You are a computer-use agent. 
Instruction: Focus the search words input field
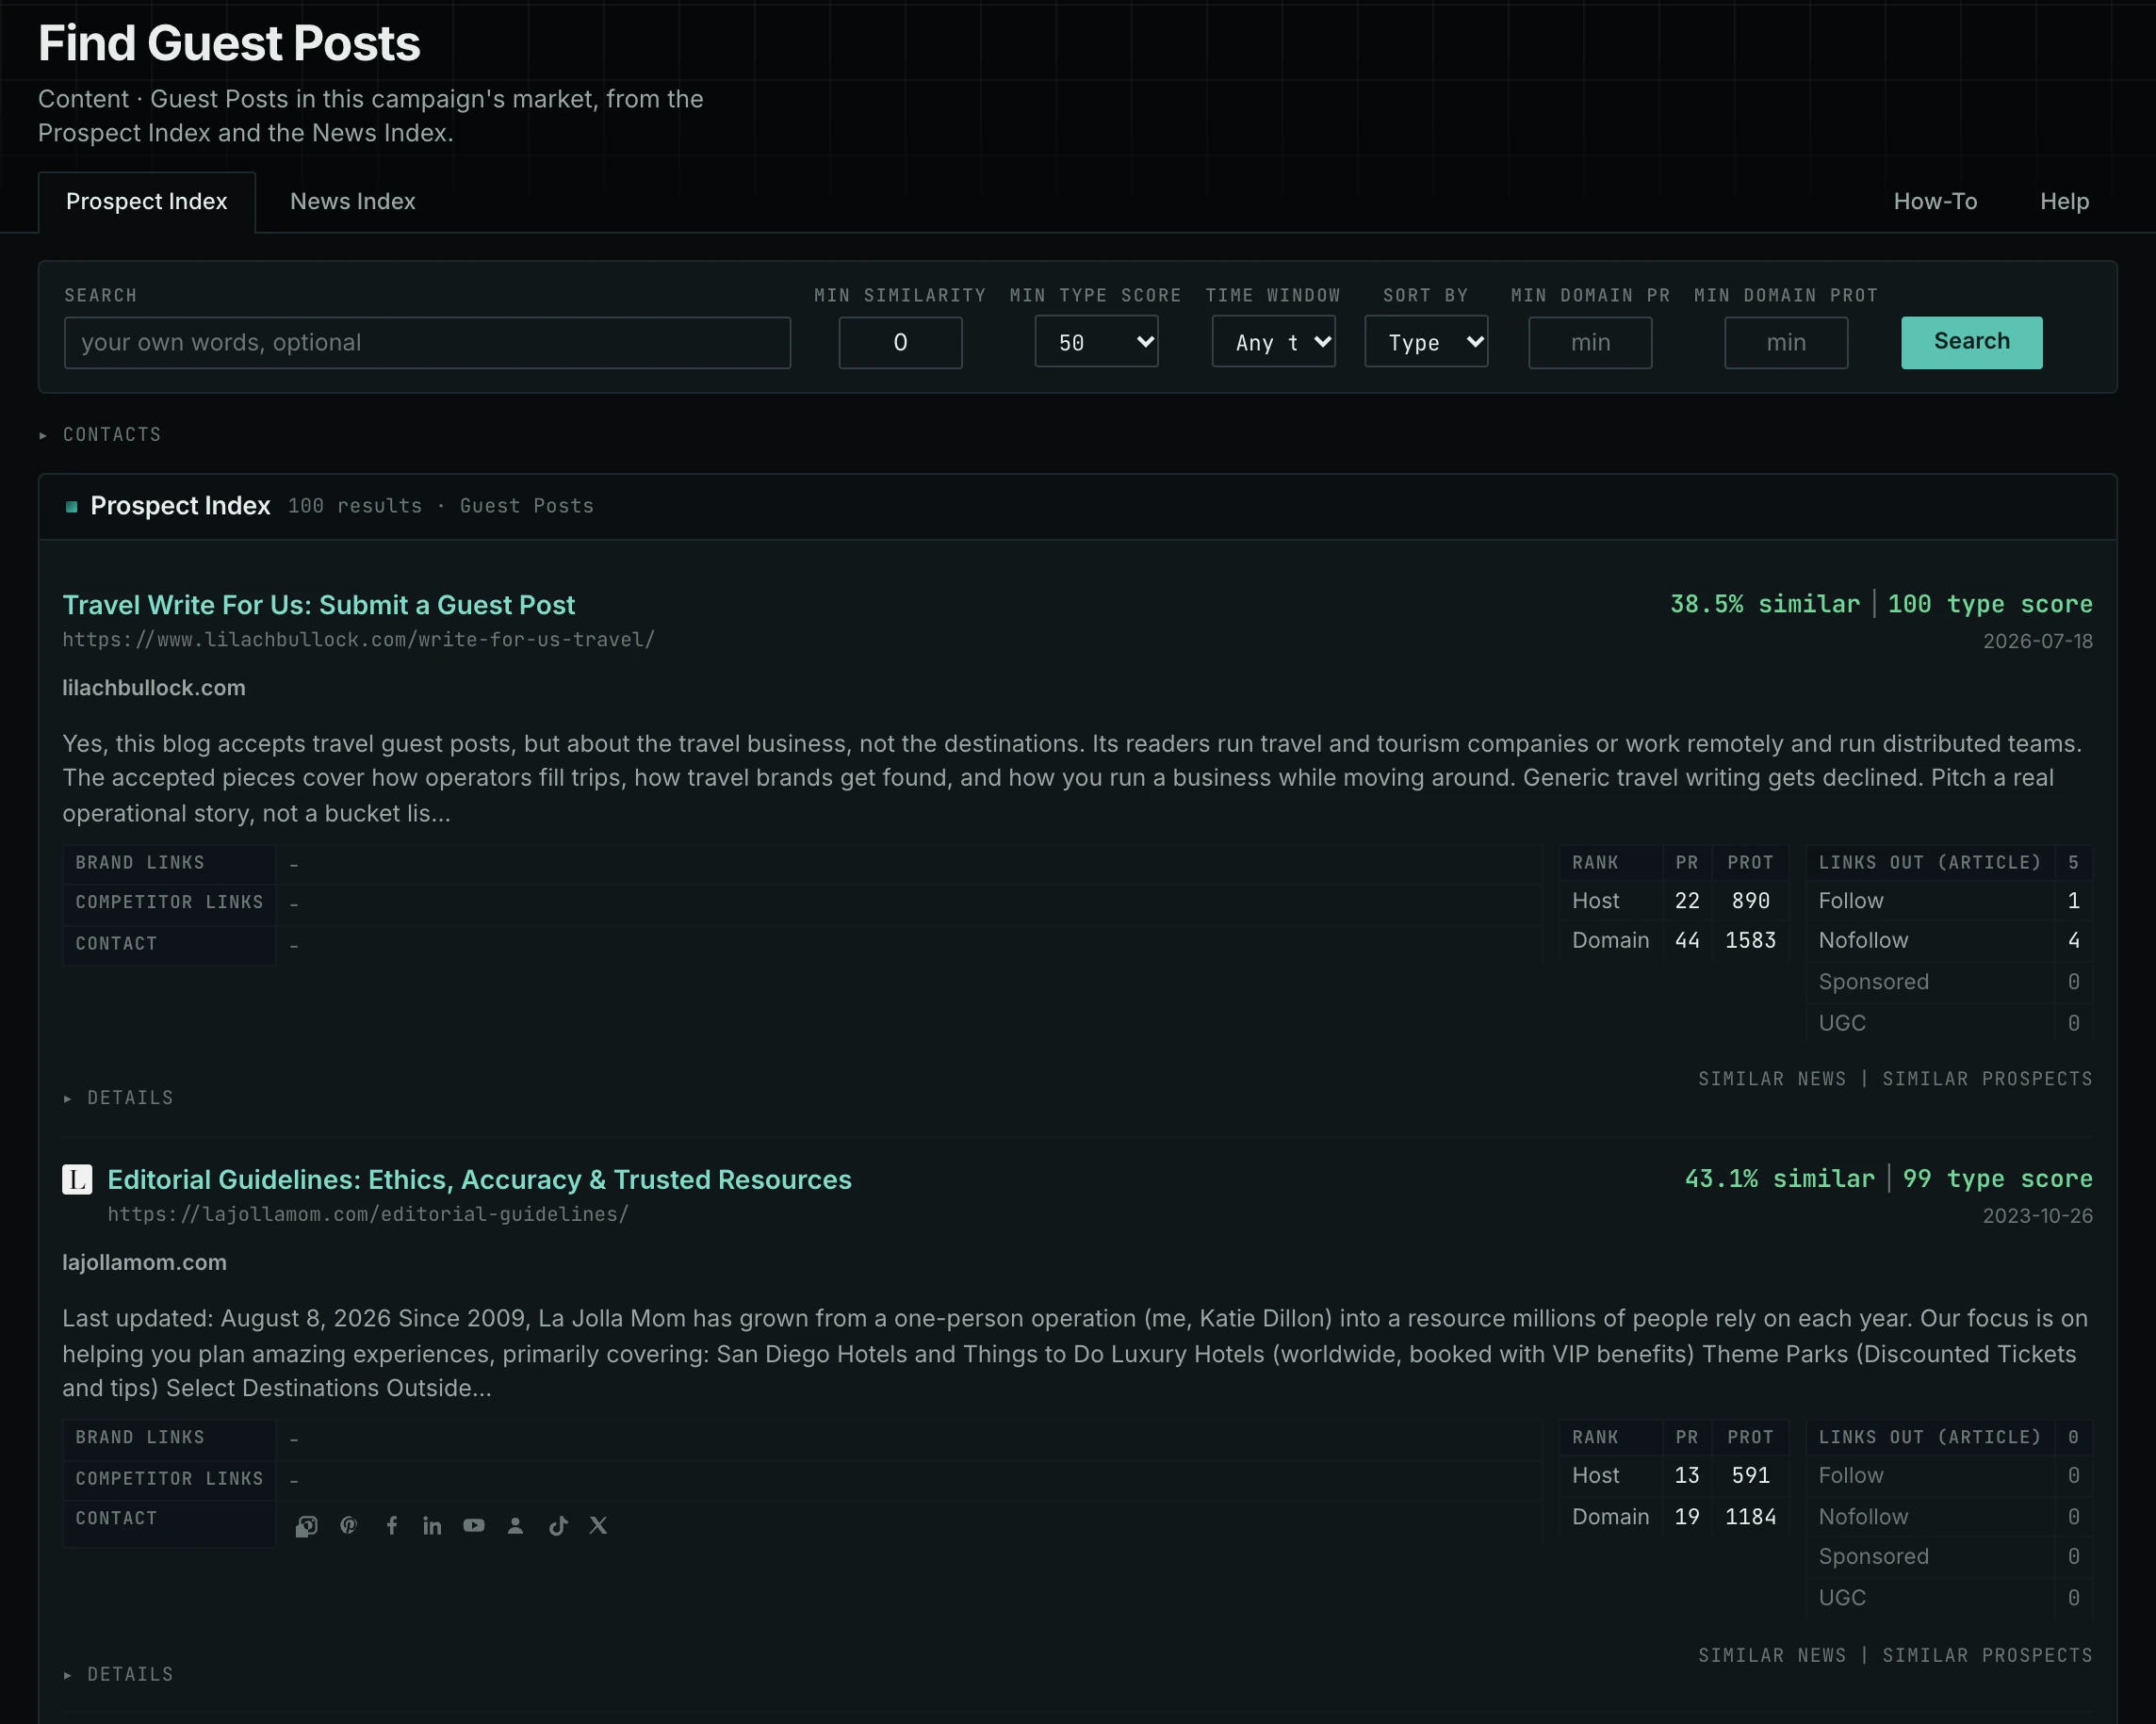427,342
